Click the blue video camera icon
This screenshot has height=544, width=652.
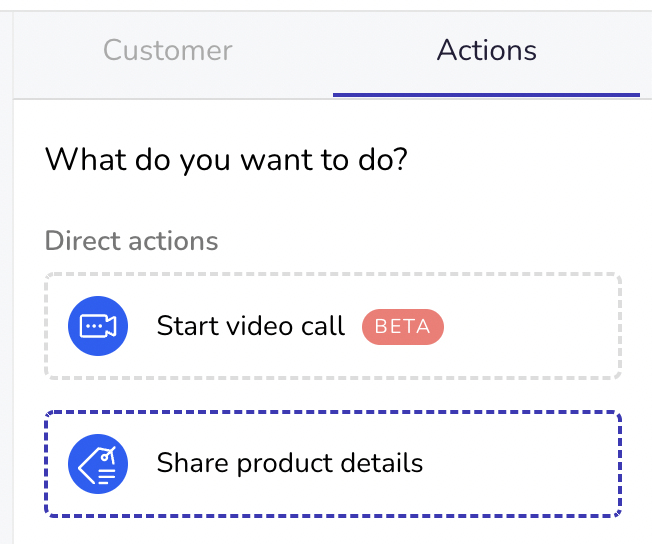click(x=98, y=326)
